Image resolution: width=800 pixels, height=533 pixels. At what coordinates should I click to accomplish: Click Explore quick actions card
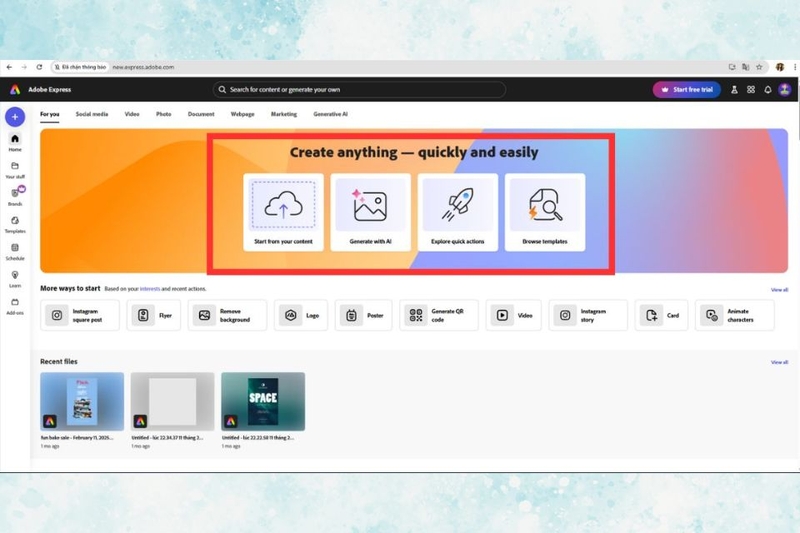click(x=458, y=212)
